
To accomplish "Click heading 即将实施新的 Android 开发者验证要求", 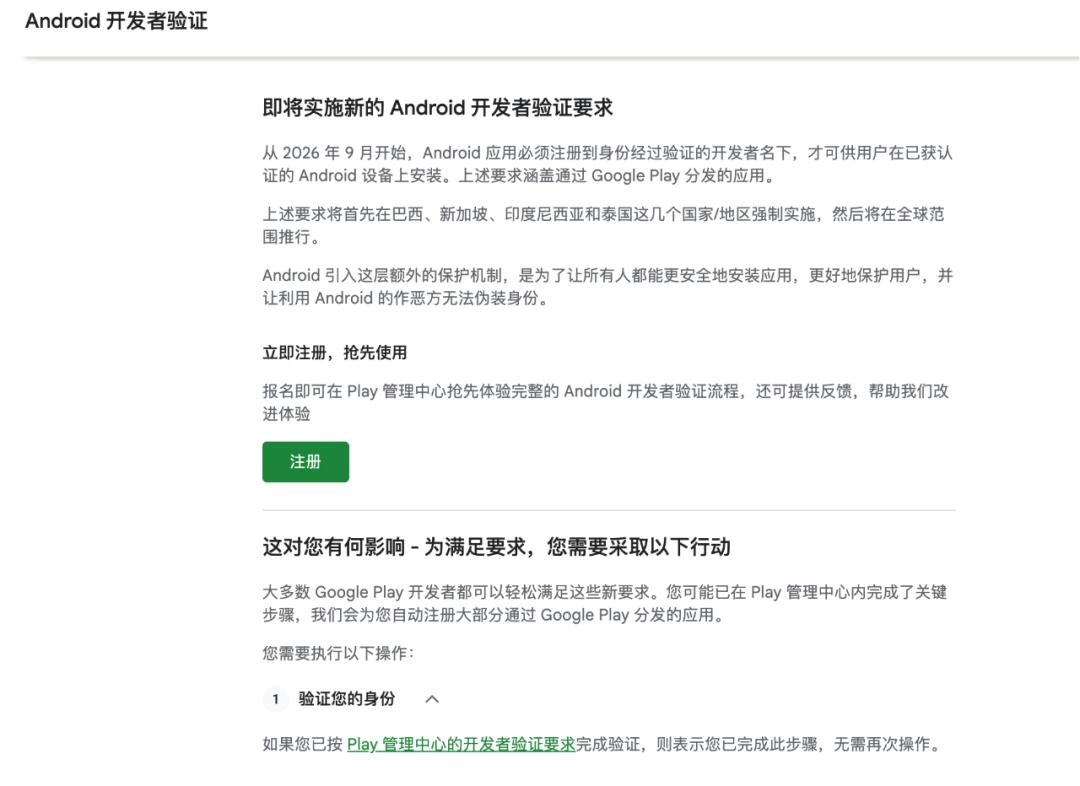I will pos(437,108).
